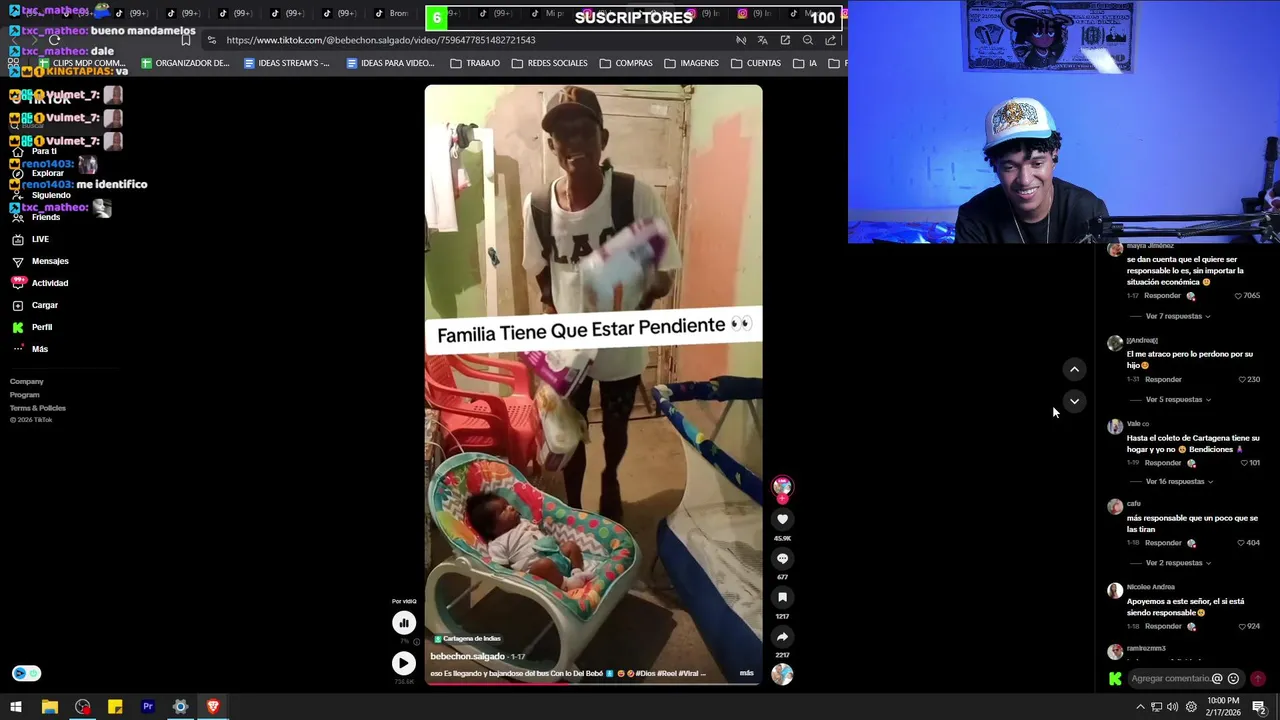Open browser translate page icon
The height and width of the screenshot is (720, 1280).
click(x=763, y=40)
